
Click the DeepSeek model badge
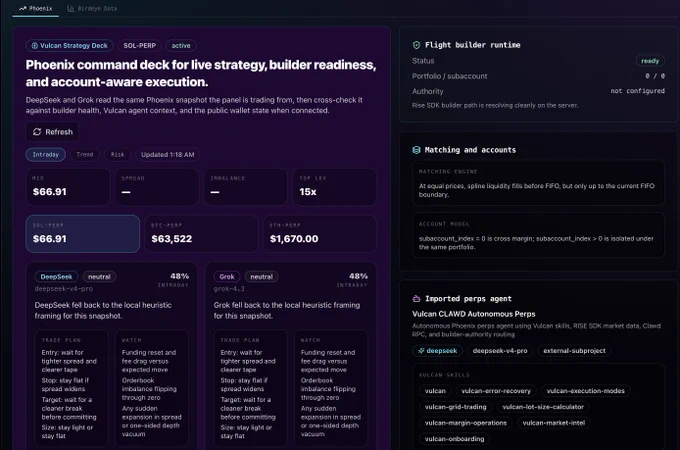(56, 277)
